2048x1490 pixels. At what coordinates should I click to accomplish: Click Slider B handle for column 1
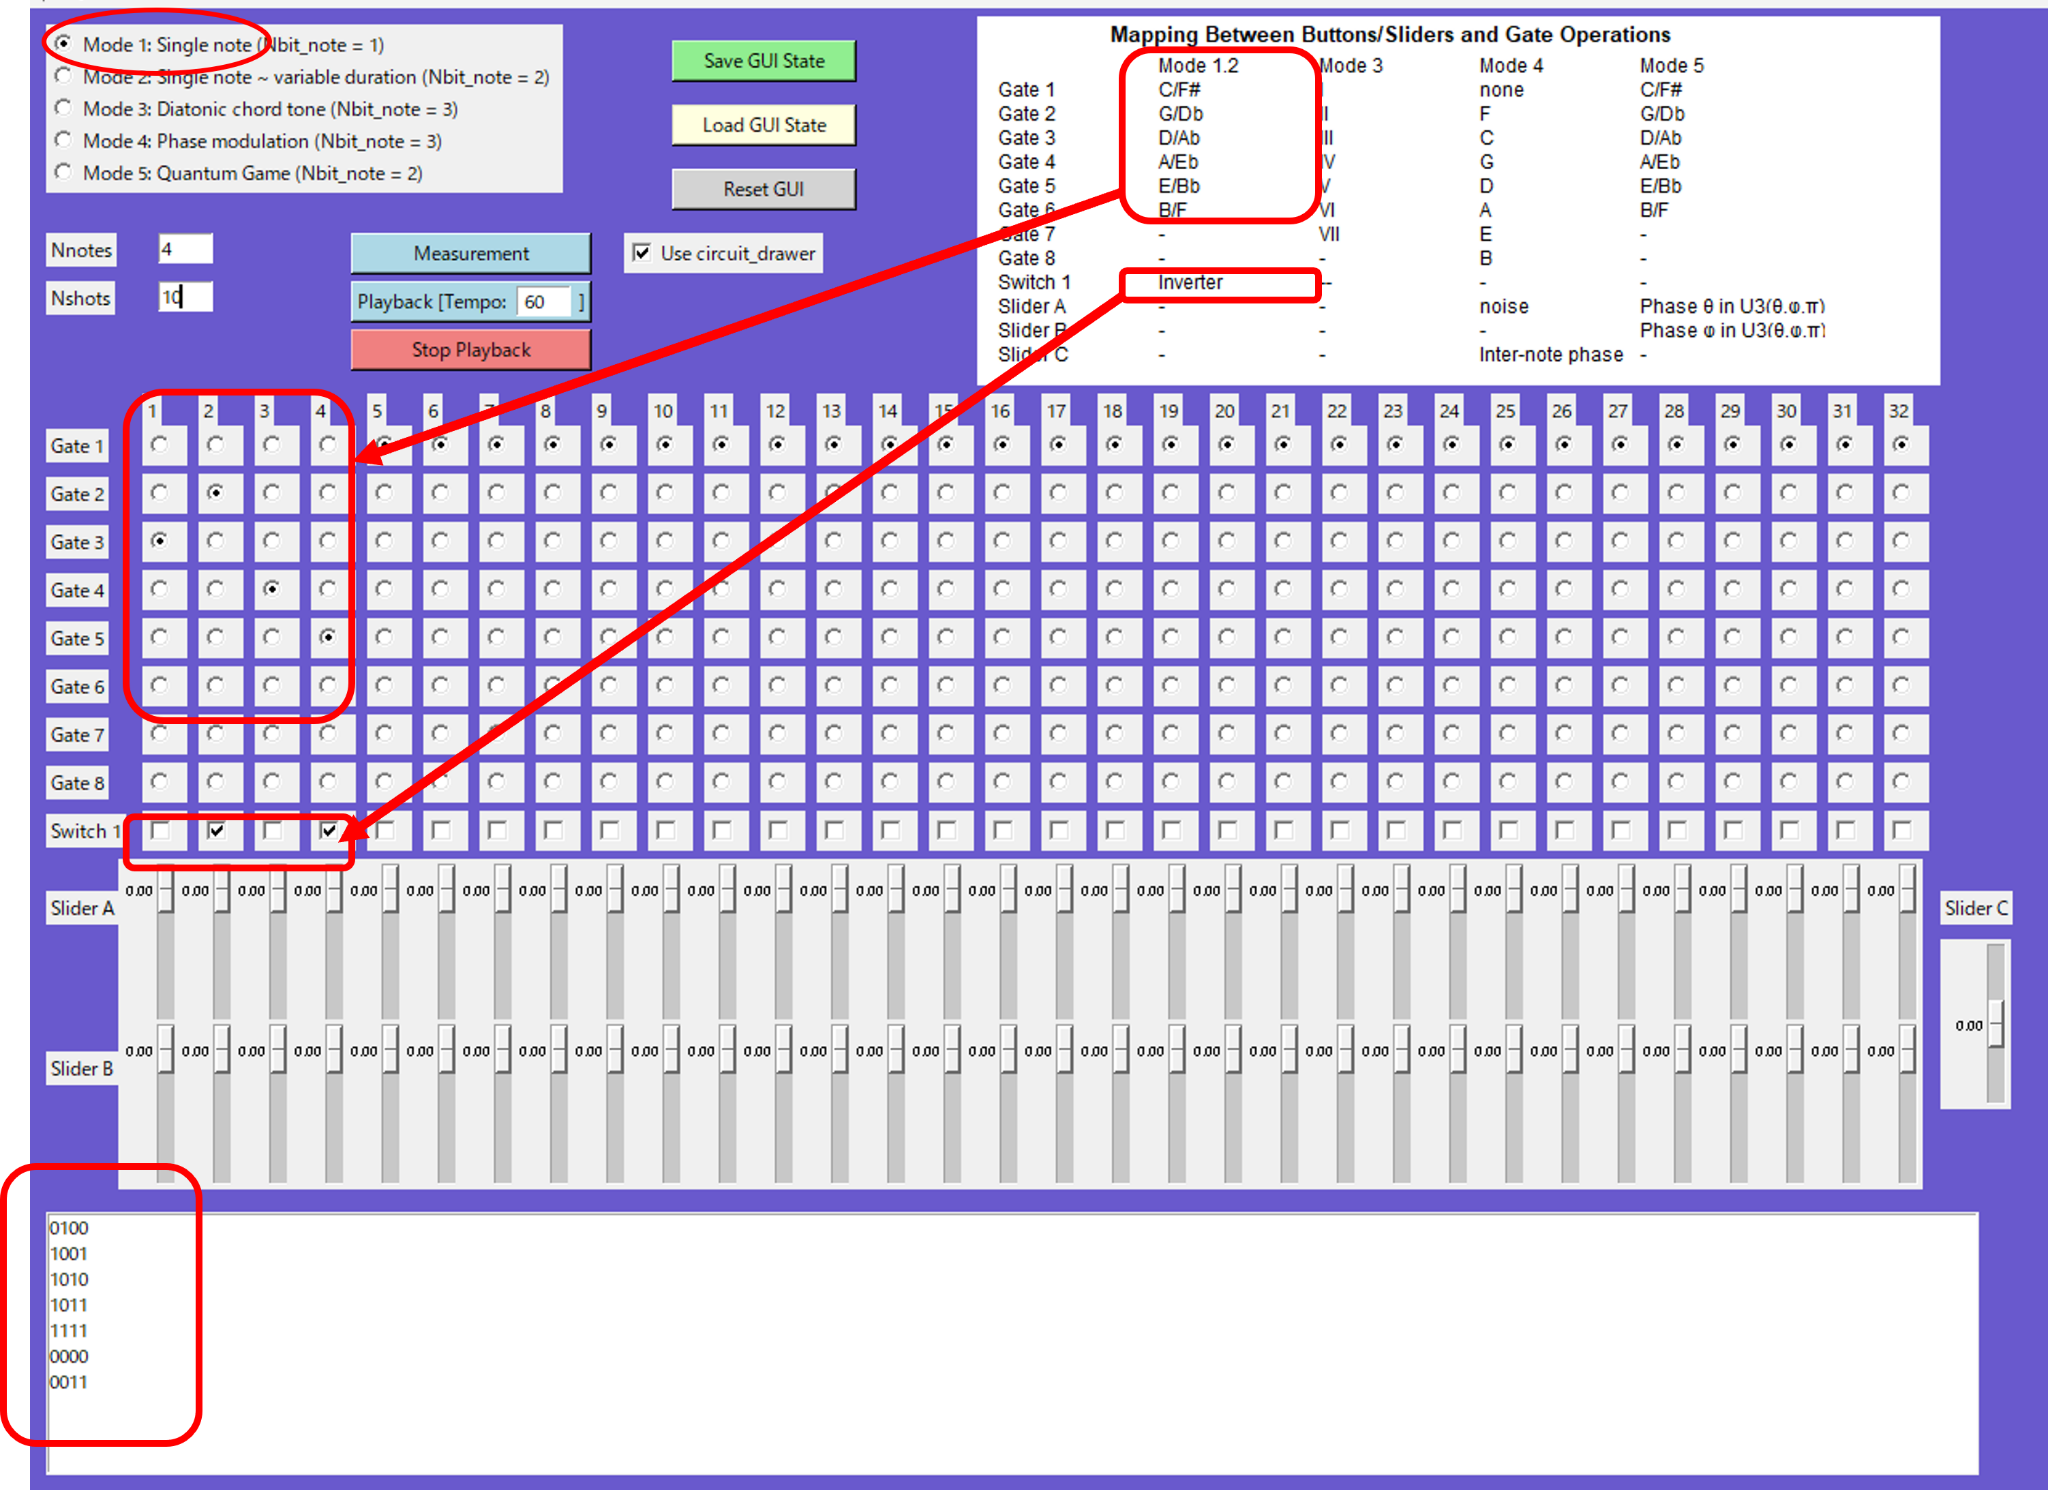click(165, 1050)
